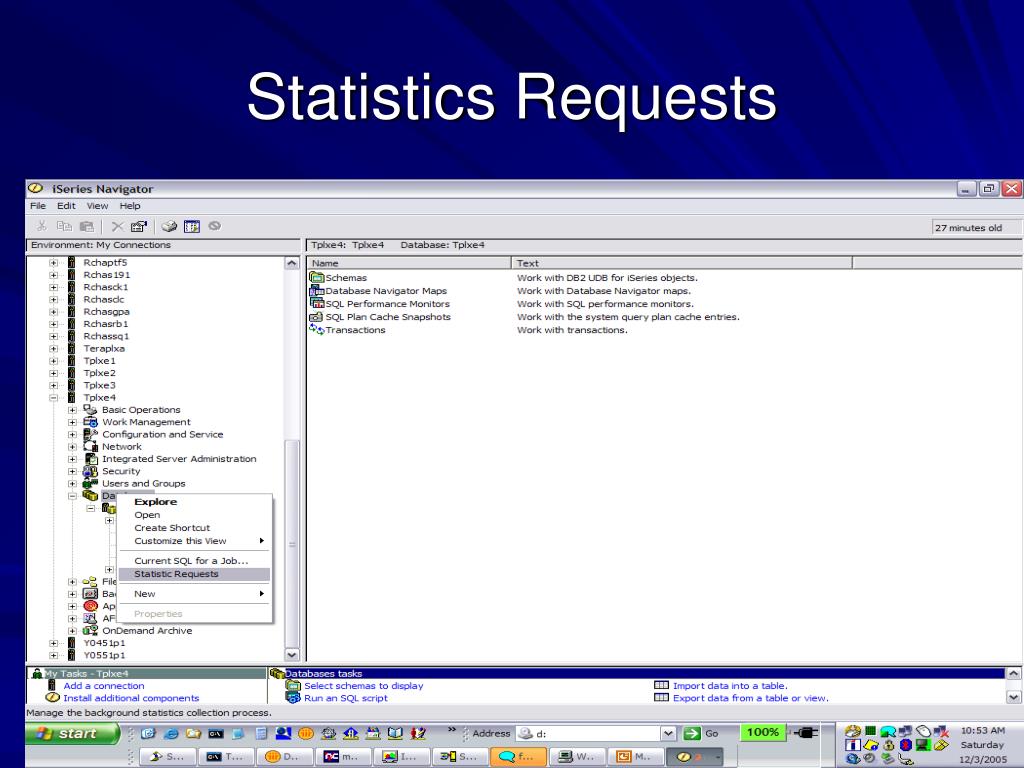This screenshot has height=768, width=1024.
Task: Open the Transactions icon
Action: (x=317, y=330)
